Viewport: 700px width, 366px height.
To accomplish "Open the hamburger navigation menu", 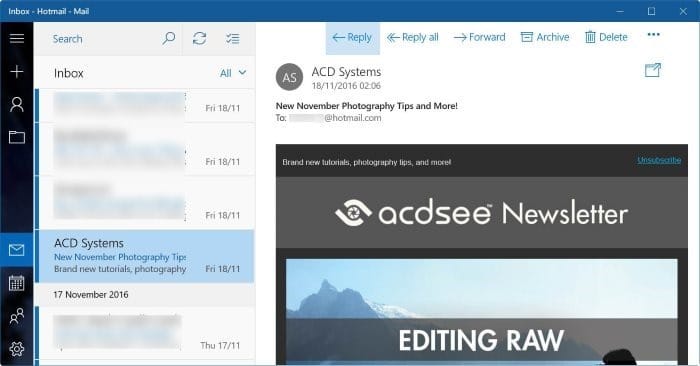I will (x=17, y=38).
